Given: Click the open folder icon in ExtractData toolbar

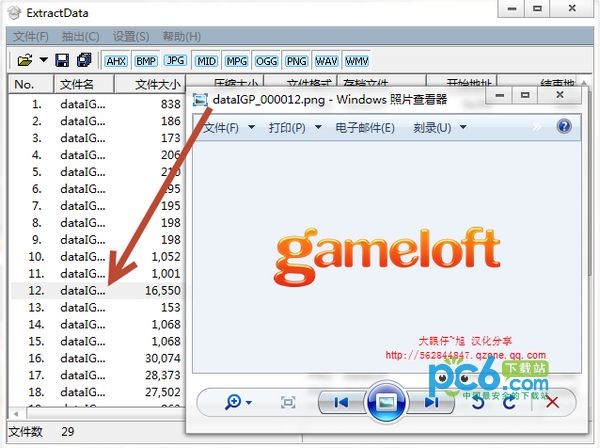Looking at the screenshot, I should click(24, 60).
